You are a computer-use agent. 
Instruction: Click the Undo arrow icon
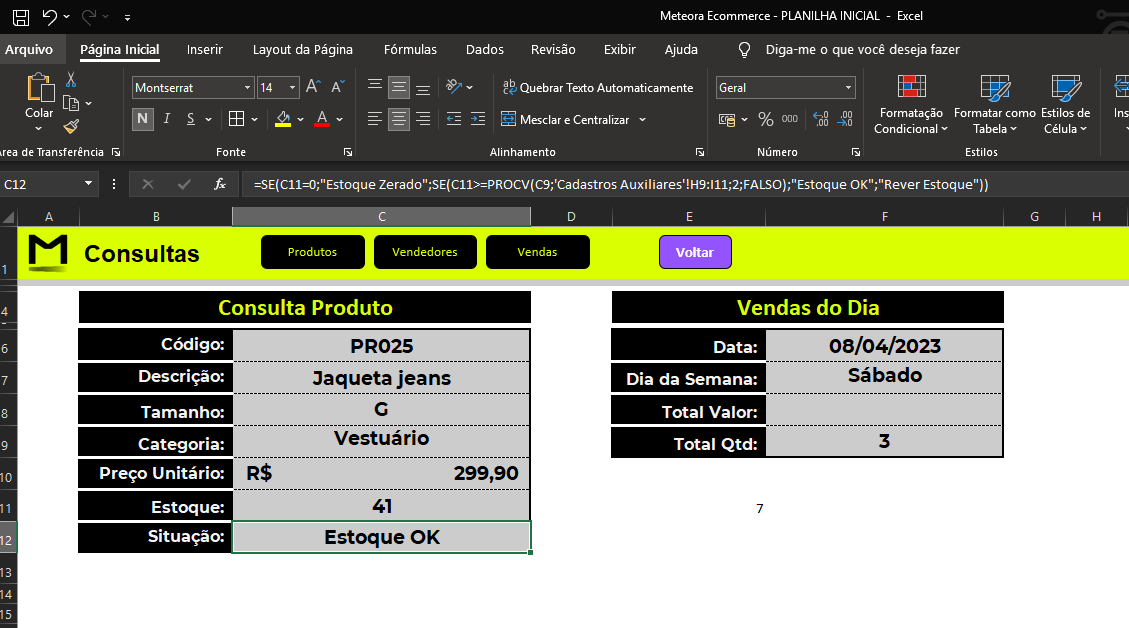49,17
